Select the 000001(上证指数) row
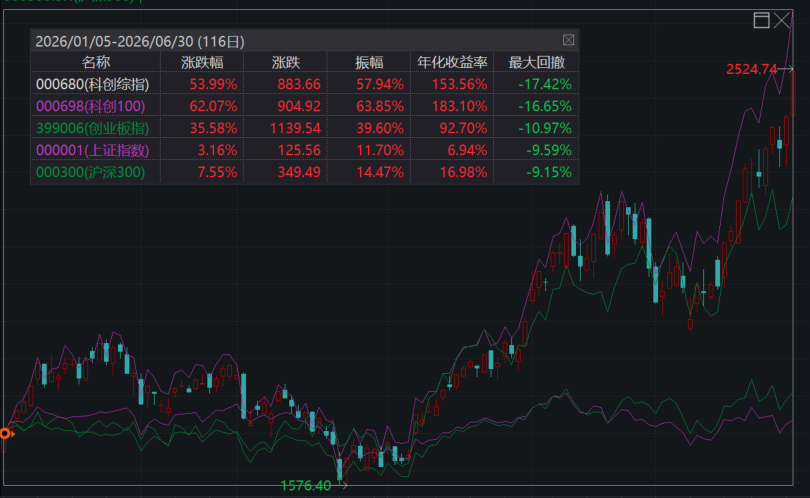 click(x=304, y=150)
